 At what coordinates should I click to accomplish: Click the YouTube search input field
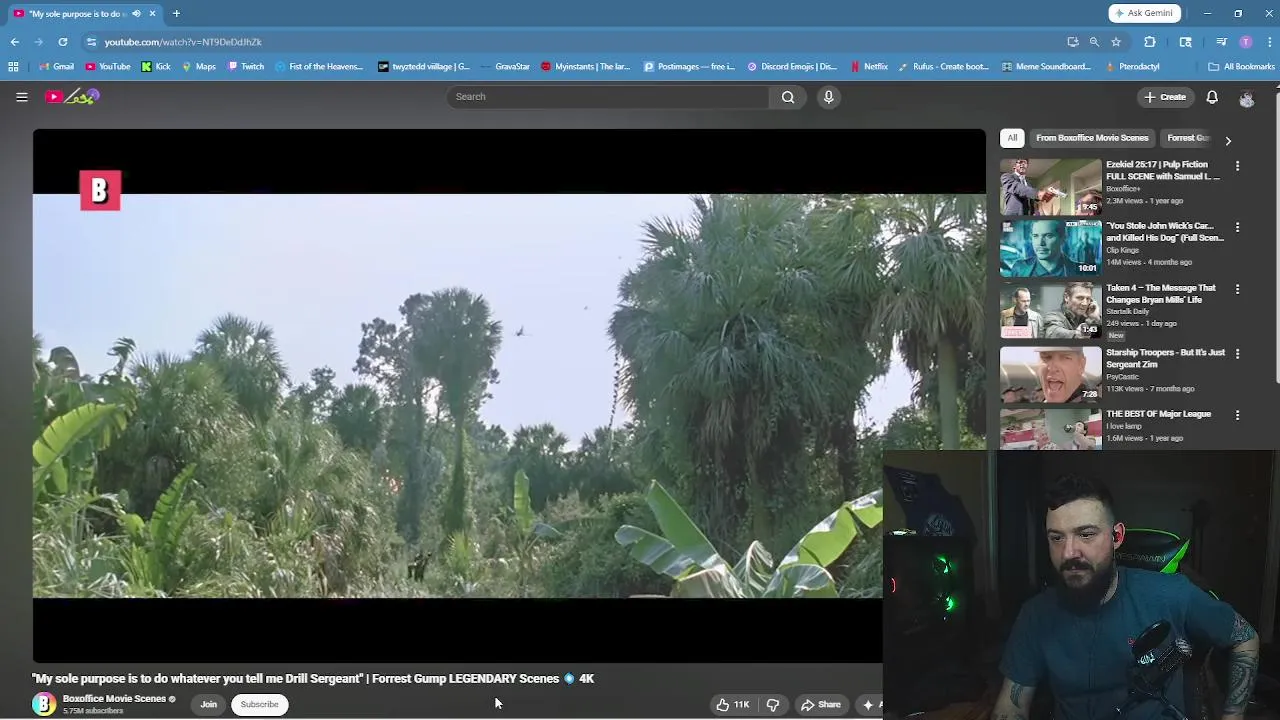pyautogui.click(x=607, y=97)
